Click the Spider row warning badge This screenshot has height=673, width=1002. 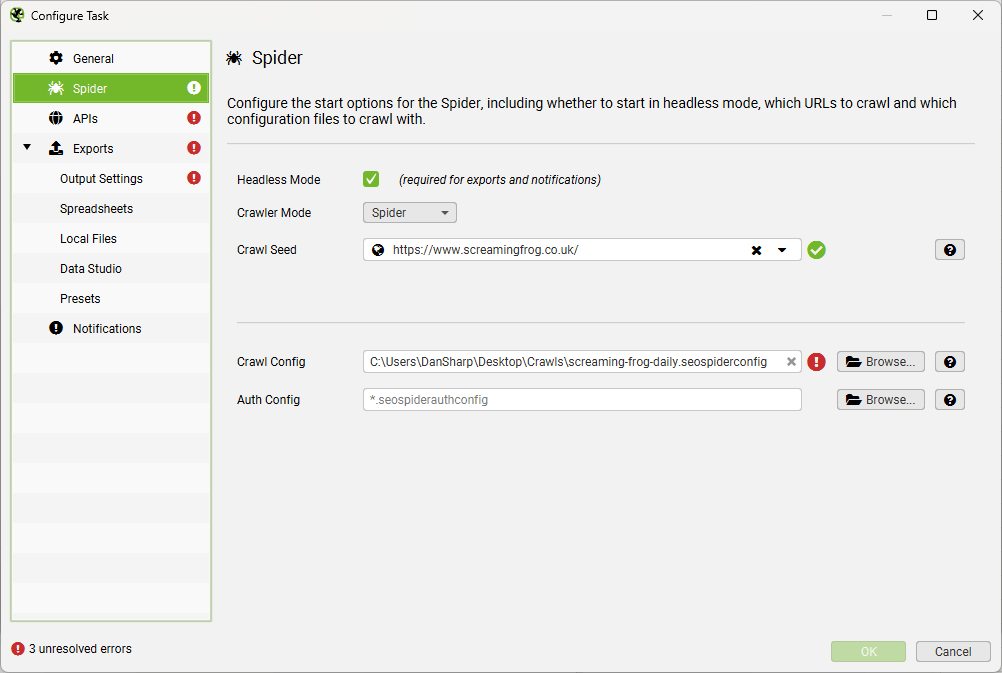click(x=194, y=88)
